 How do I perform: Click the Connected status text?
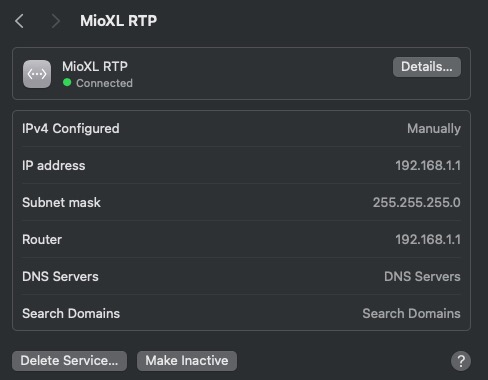tap(104, 83)
